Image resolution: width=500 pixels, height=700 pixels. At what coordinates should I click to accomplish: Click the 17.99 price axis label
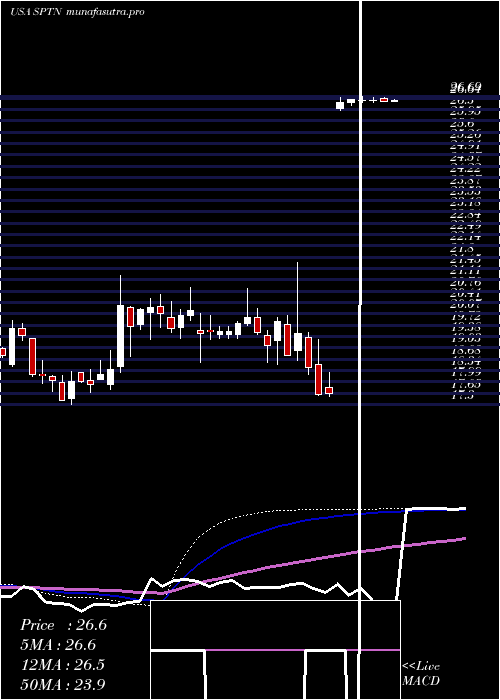(466, 373)
